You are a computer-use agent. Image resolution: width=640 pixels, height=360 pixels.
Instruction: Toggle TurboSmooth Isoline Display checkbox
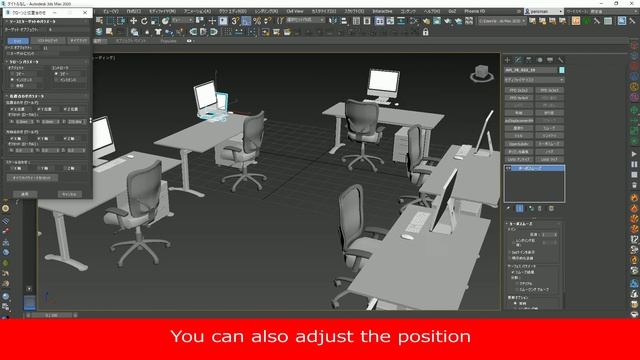pyautogui.click(x=509, y=252)
